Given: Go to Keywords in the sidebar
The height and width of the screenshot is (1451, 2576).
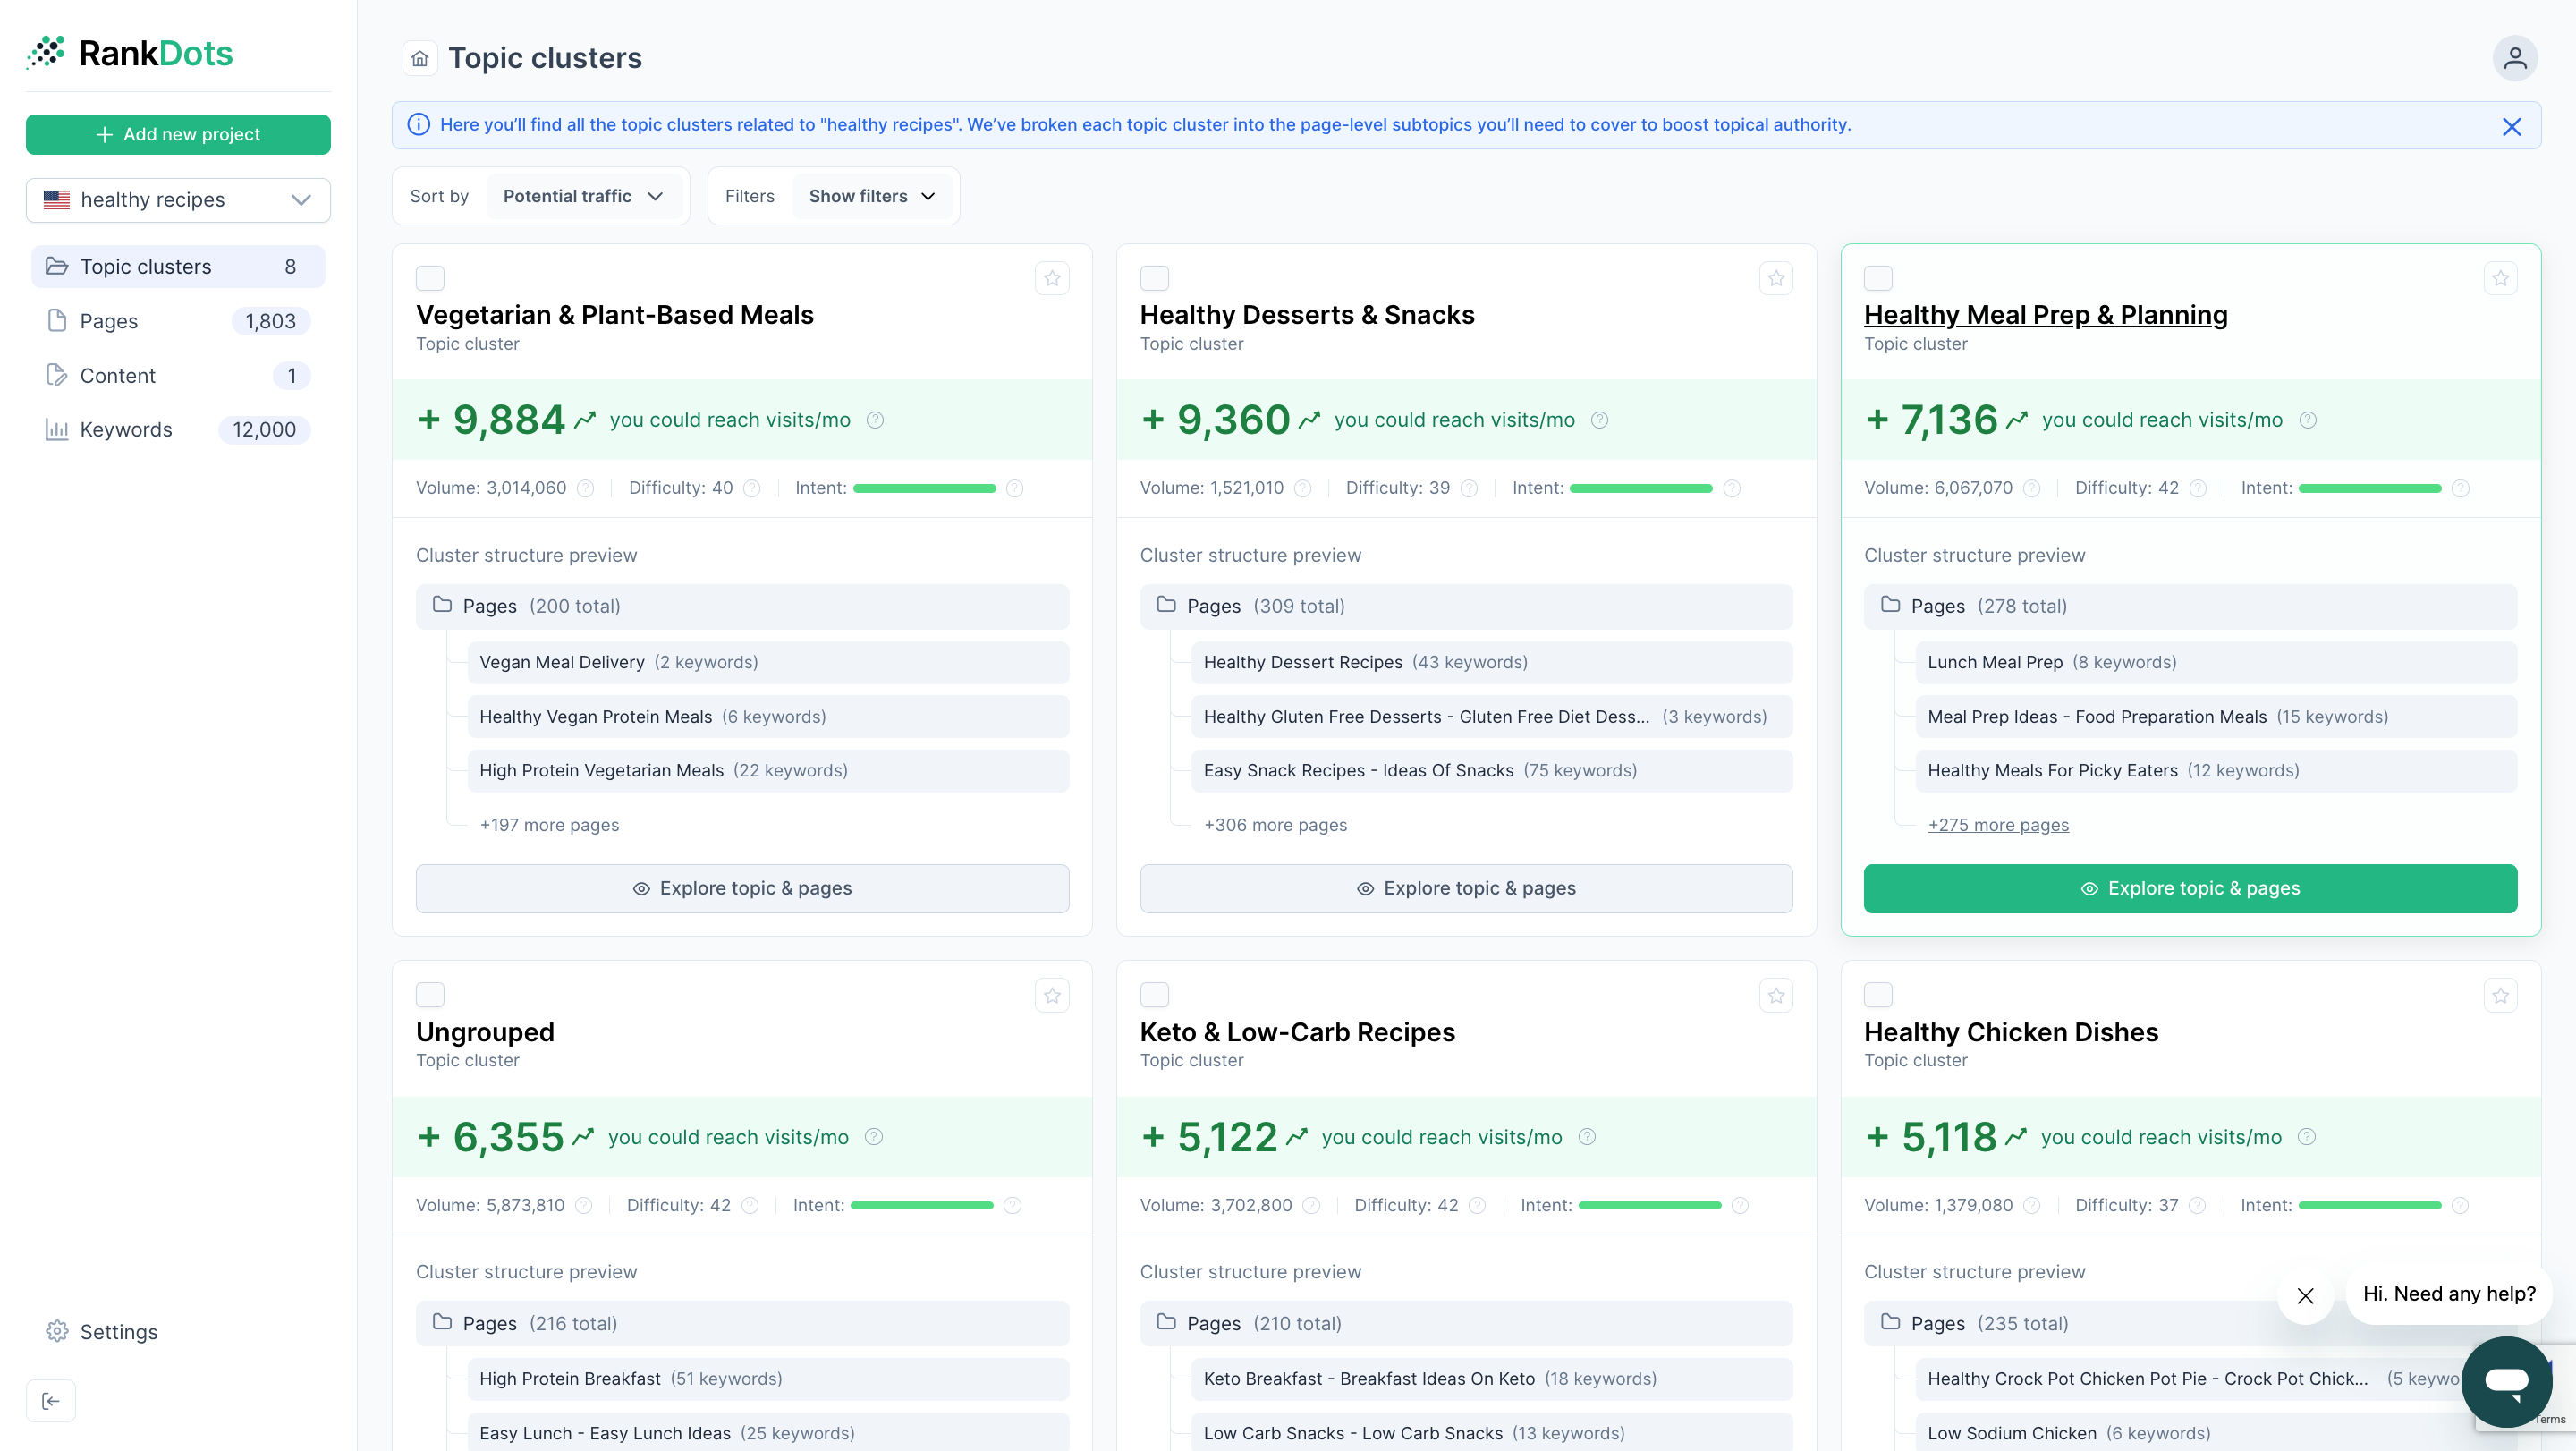Looking at the screenshot, I should point(126,429).
